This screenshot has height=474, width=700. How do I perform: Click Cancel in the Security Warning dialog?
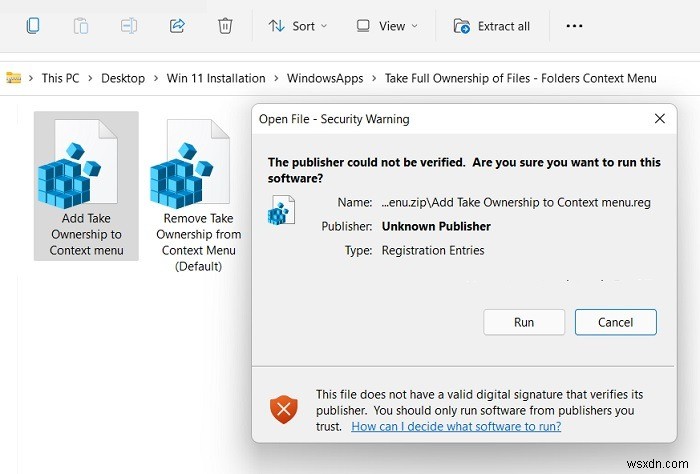pos(616,322)
